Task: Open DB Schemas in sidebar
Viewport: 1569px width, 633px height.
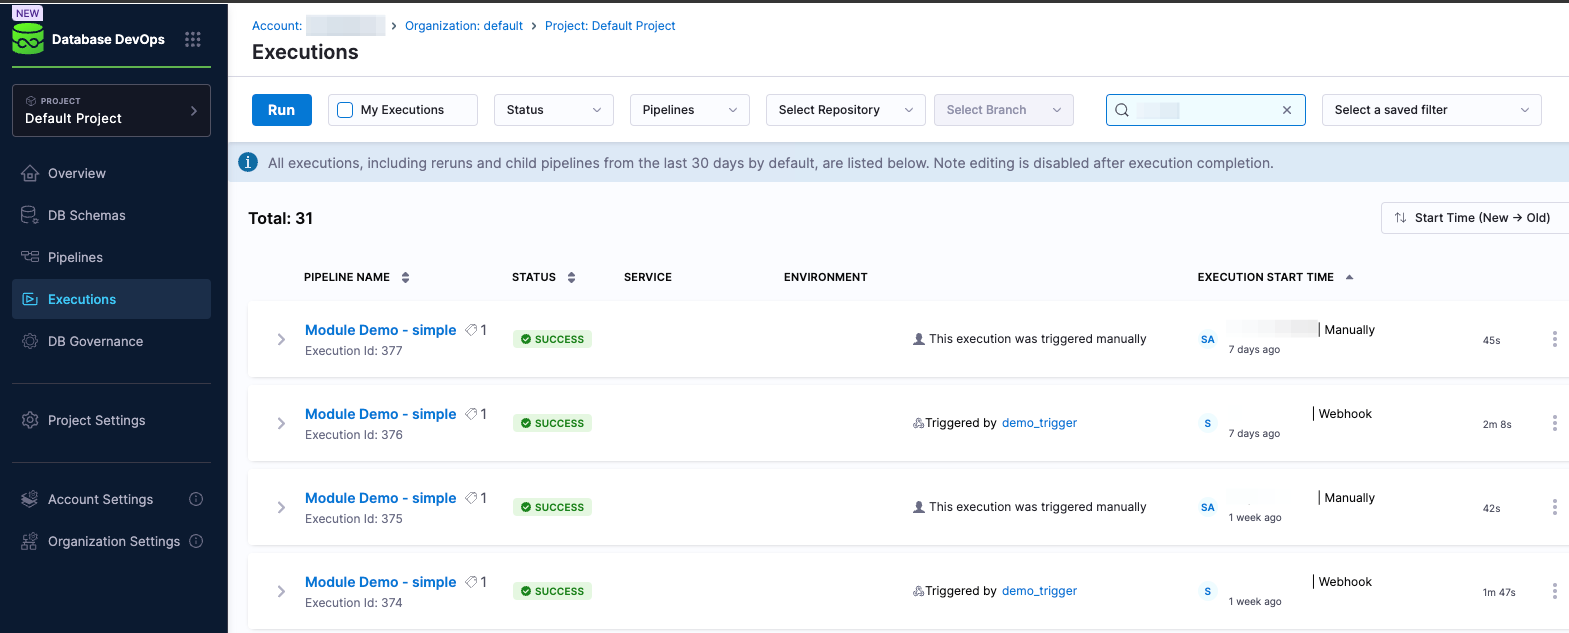Action: click(87, 215)
